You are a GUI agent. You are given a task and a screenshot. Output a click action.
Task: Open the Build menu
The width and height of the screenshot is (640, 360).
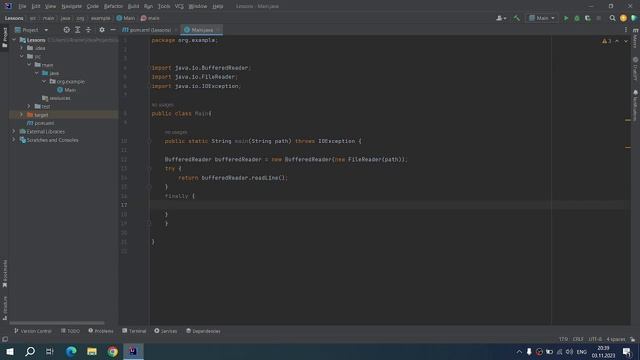pyautogui.click(x=133, y=6)
